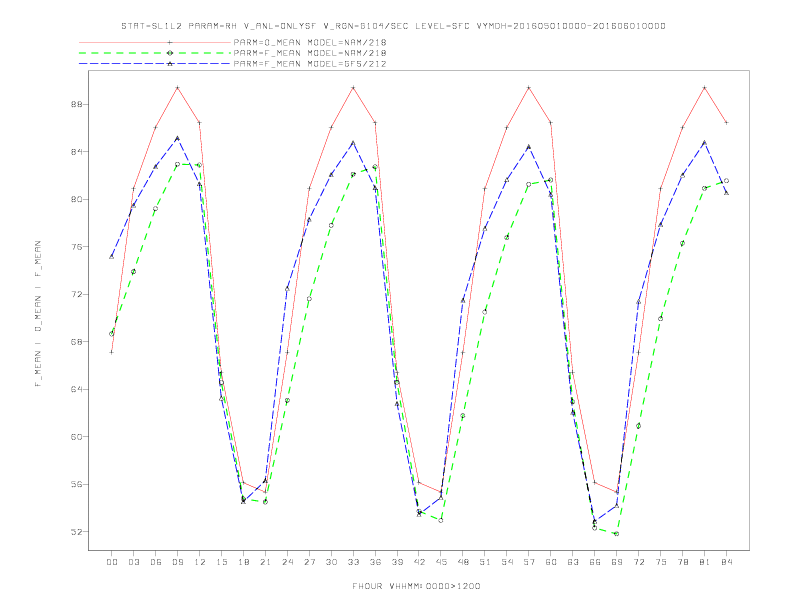Click x-axis tick label 72

pyautogui.click(x=639, y=562)
